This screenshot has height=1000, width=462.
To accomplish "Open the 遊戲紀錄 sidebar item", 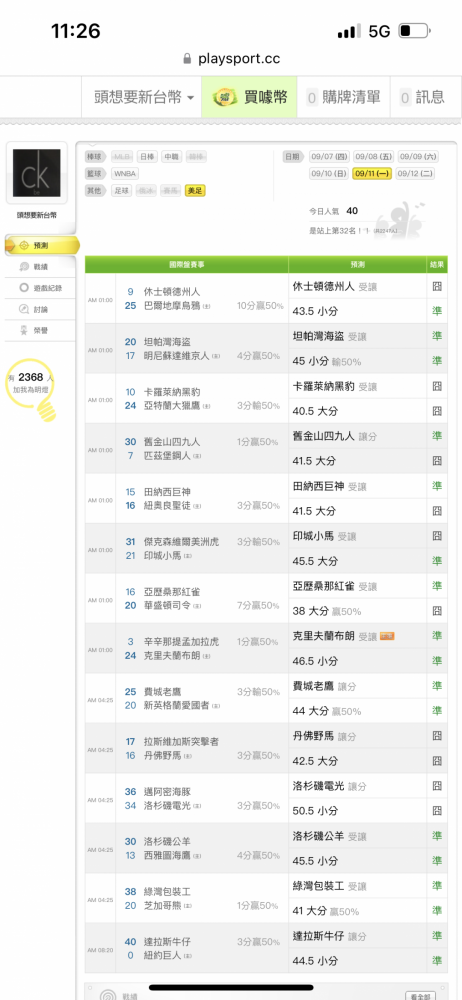I will tap(40, 288).
